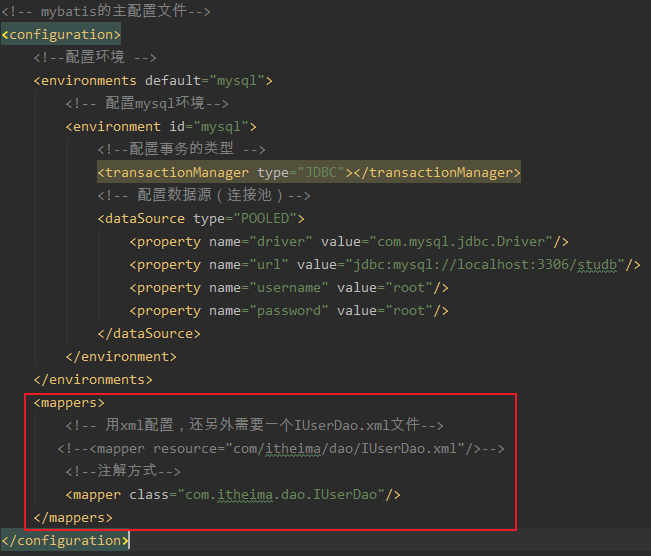Click the 用xml配置 IUserDao.xml文件 comment line
The width and height of the screenshot is (651, 556).
255,425
